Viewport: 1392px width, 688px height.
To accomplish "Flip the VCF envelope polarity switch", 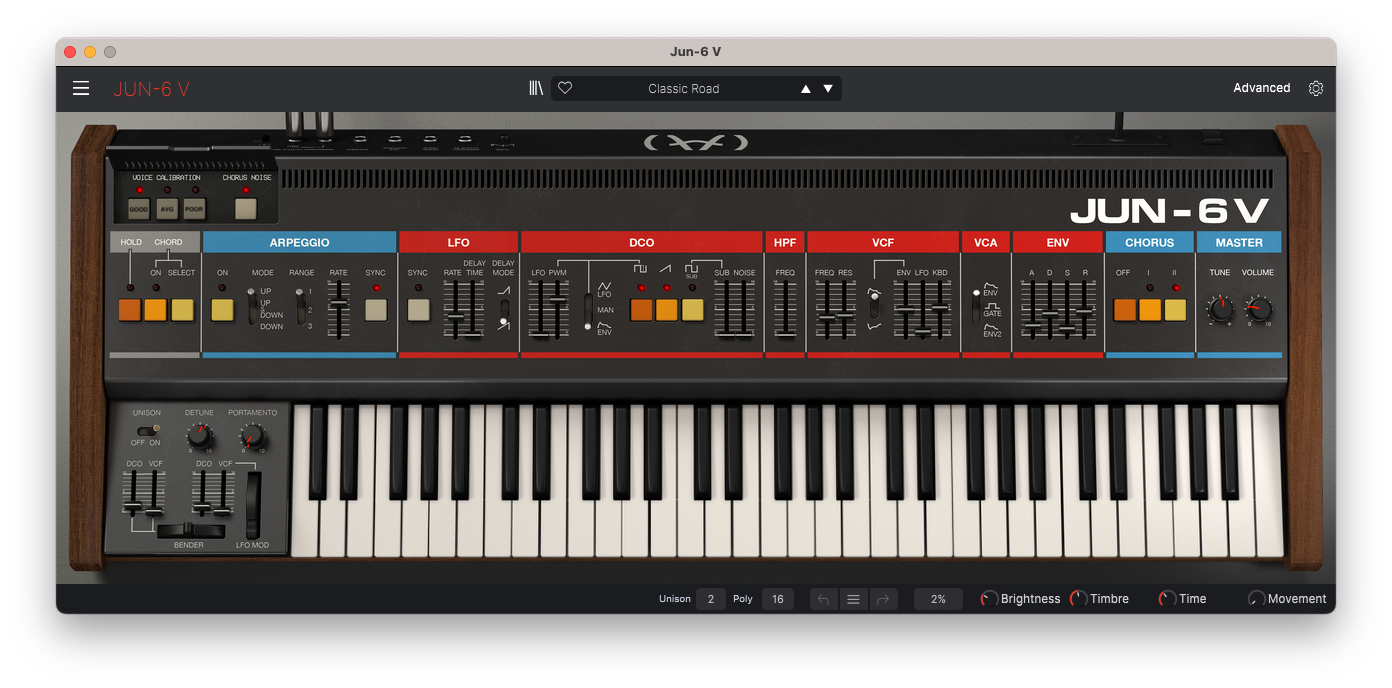I will coord(874,305).
